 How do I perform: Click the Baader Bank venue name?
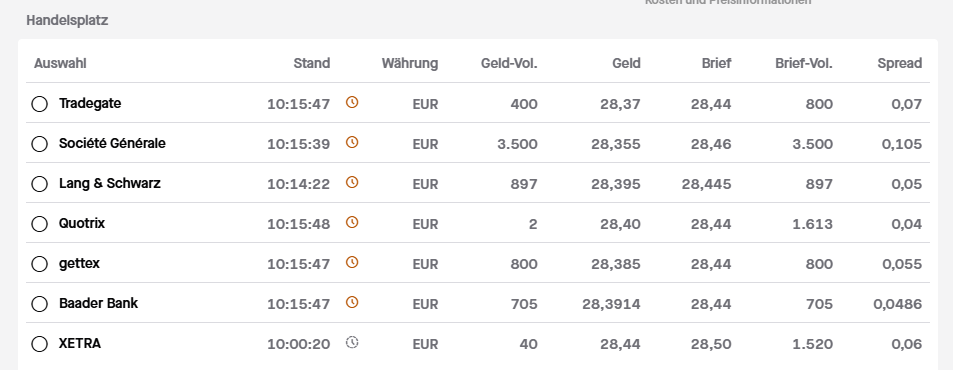tap(98, 303)
